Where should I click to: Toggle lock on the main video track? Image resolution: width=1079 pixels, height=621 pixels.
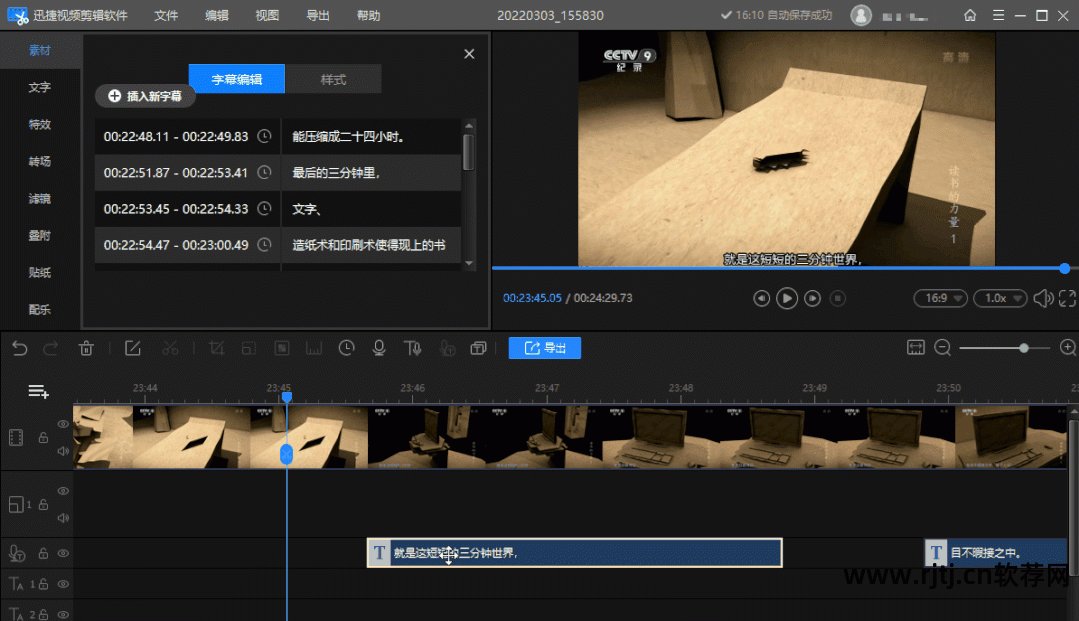(43, 437)
